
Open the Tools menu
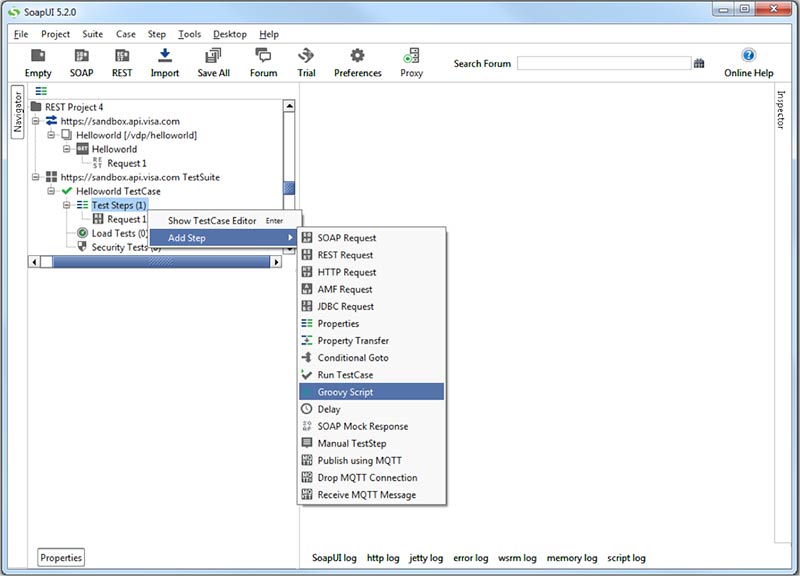coord(189,34)
